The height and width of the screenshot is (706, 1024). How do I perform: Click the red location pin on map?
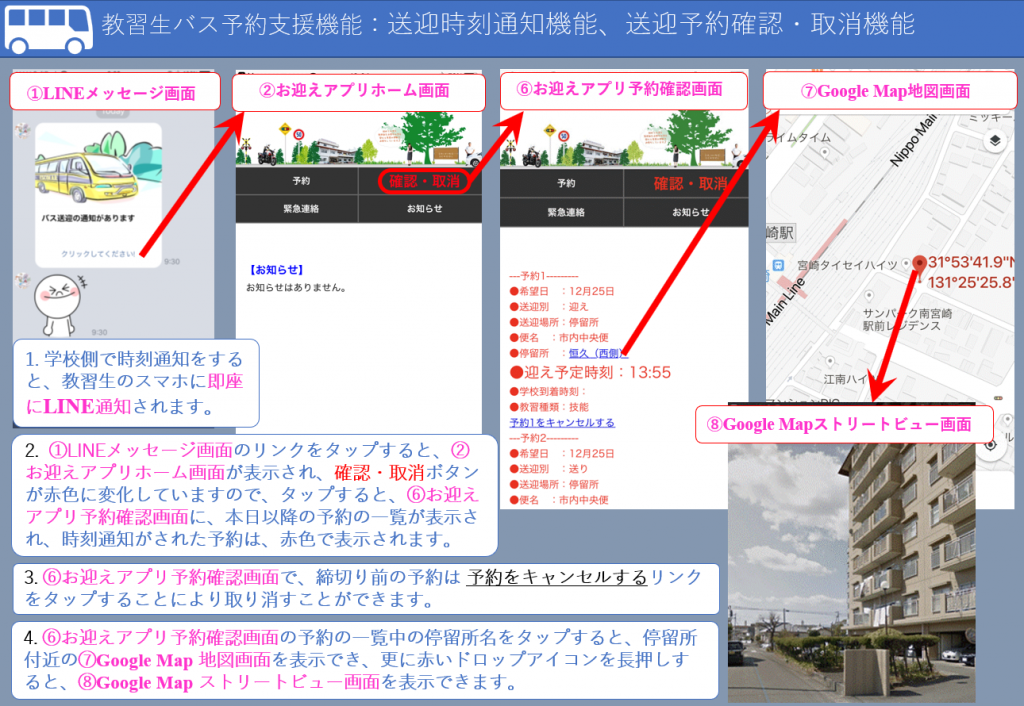pos(919,264)
